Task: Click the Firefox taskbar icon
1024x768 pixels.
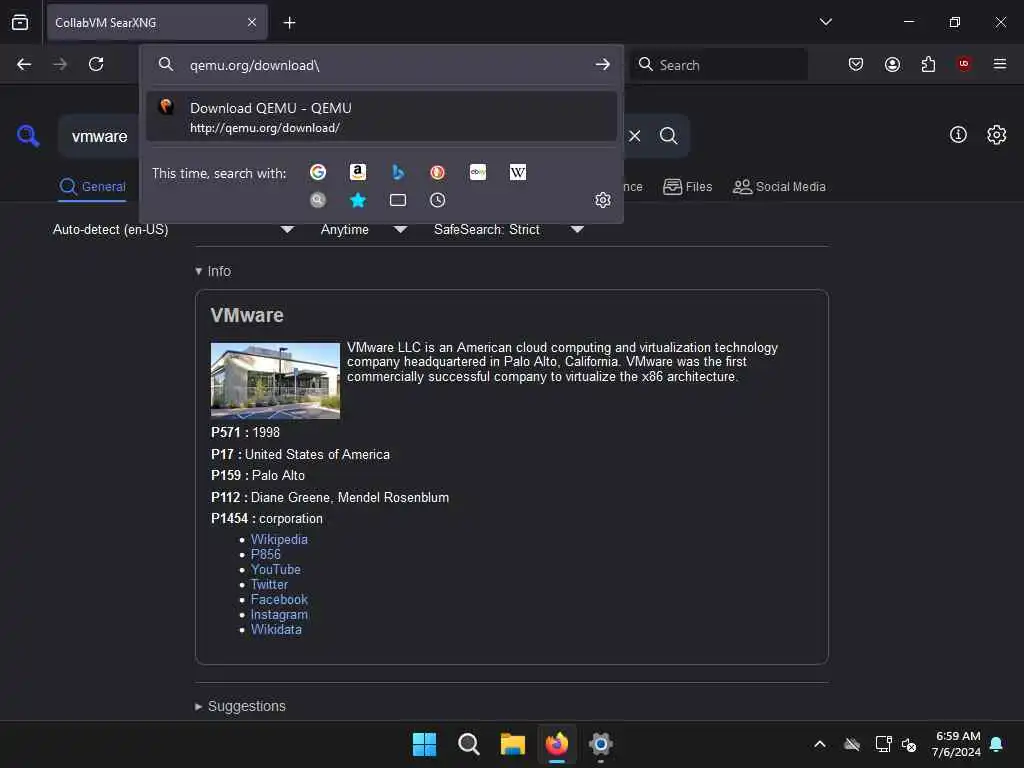Action: (x=556, y=744)
